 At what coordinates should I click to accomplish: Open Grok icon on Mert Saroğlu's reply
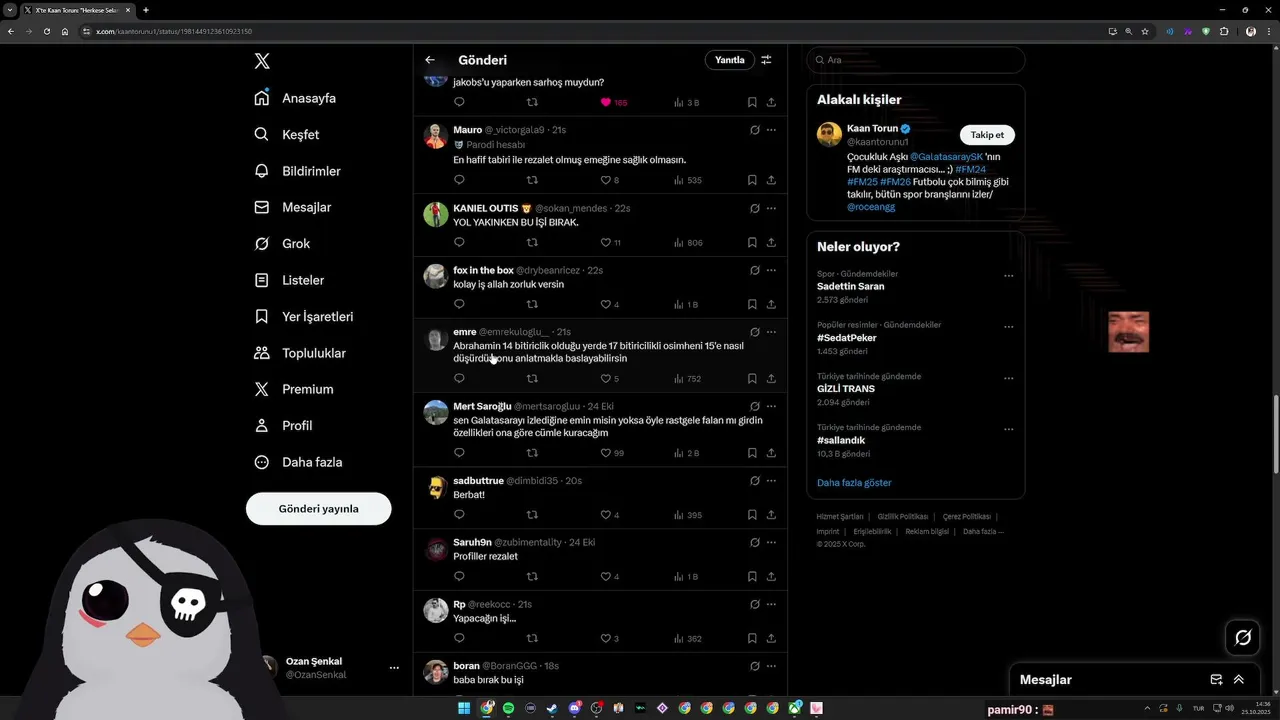(754, 406)
